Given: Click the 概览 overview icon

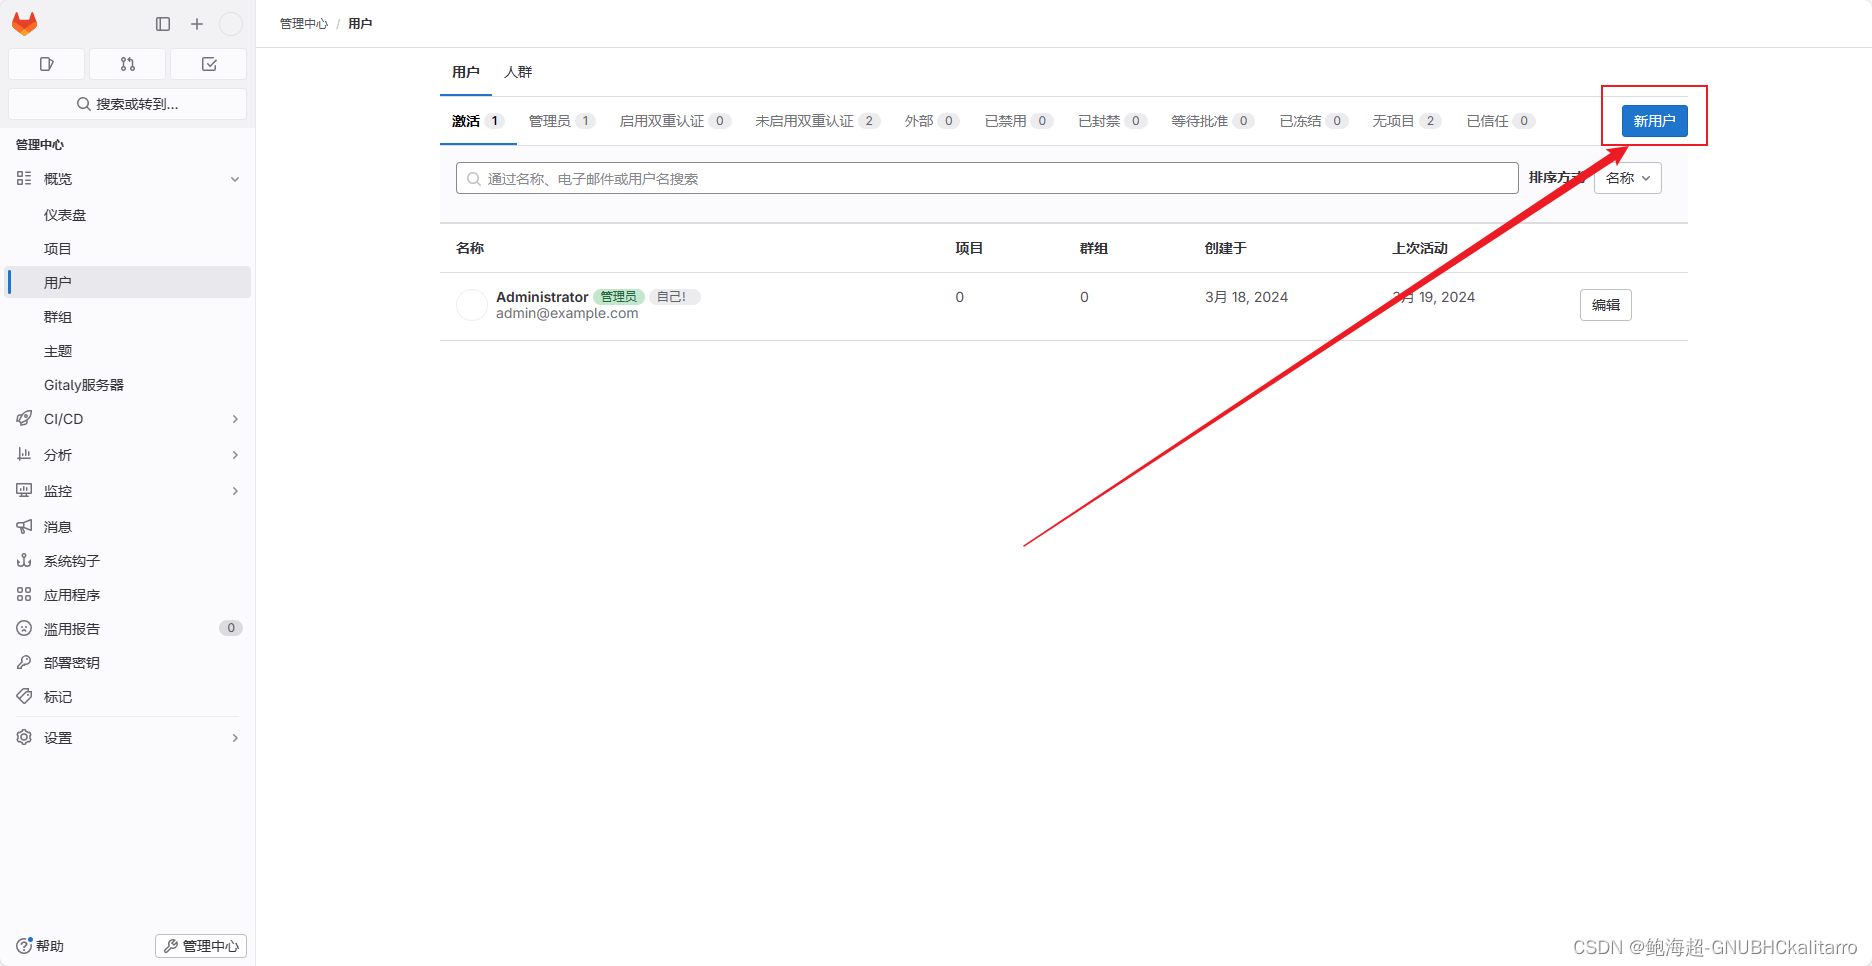Looking at the screenshot, I should tap(24, 178).
